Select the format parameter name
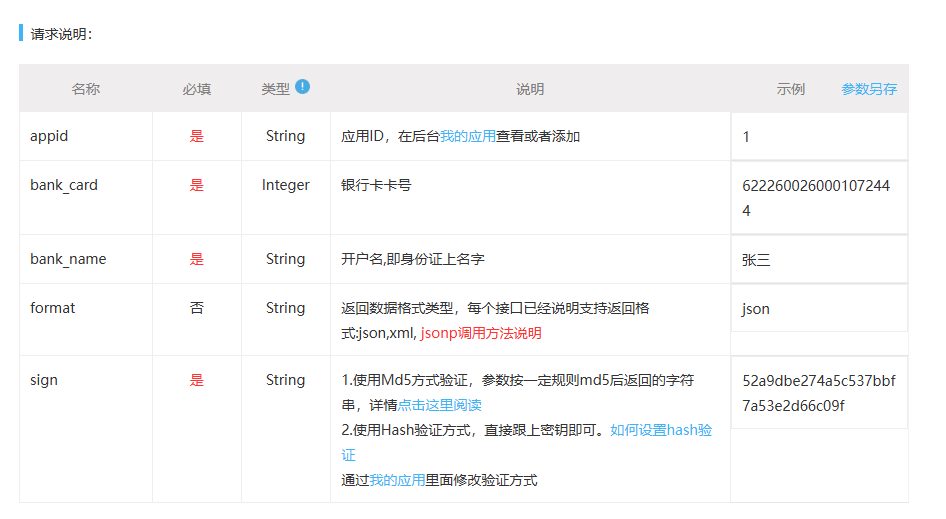 tap(52, 308)
